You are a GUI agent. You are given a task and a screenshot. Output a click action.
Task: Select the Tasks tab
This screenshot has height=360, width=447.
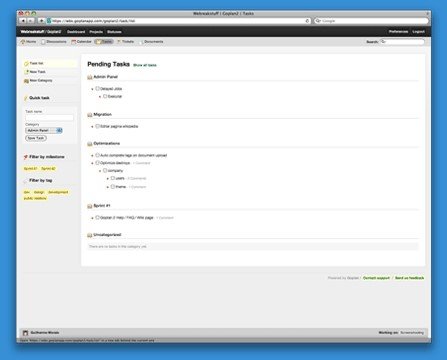tap(104, 42)
